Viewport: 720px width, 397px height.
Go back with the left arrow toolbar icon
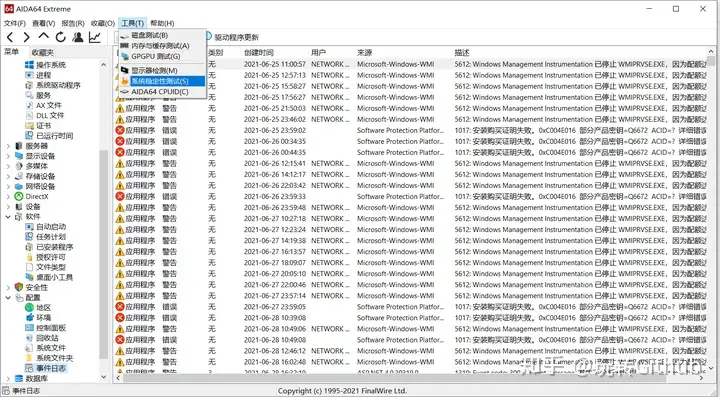point(10,37)
